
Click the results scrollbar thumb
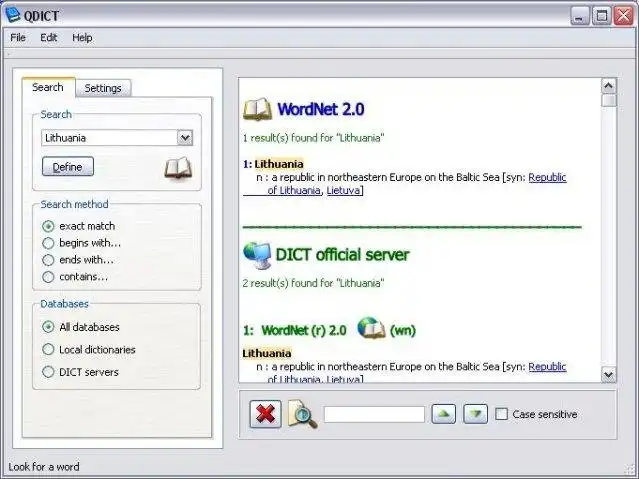tap(609, 101)
